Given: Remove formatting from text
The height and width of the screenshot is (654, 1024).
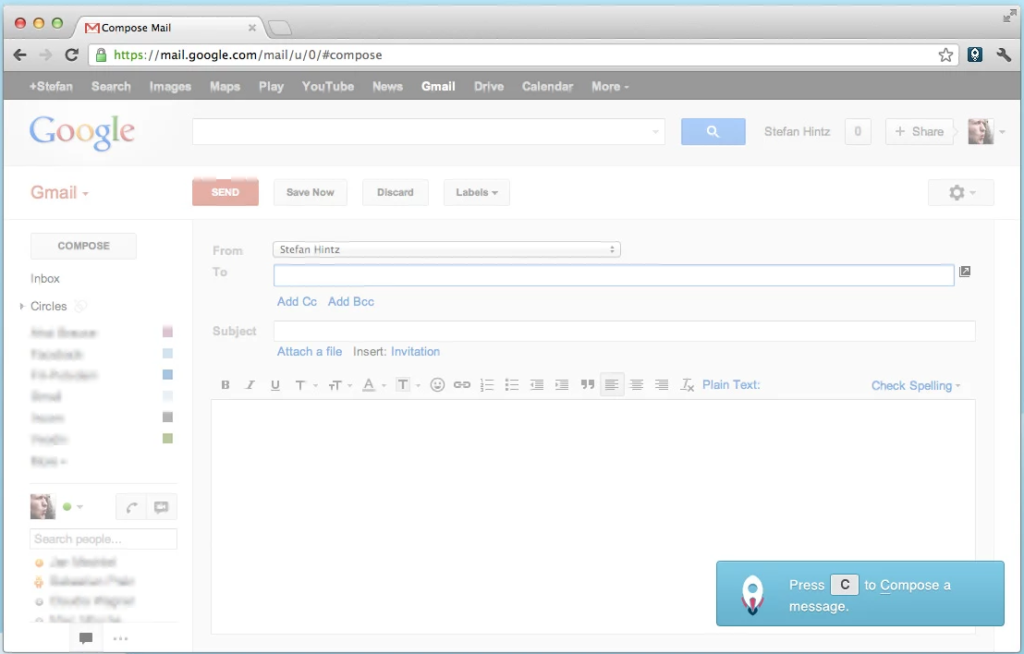Looking at the screenshot, I should pyautogui.click(x=687, y=385).
